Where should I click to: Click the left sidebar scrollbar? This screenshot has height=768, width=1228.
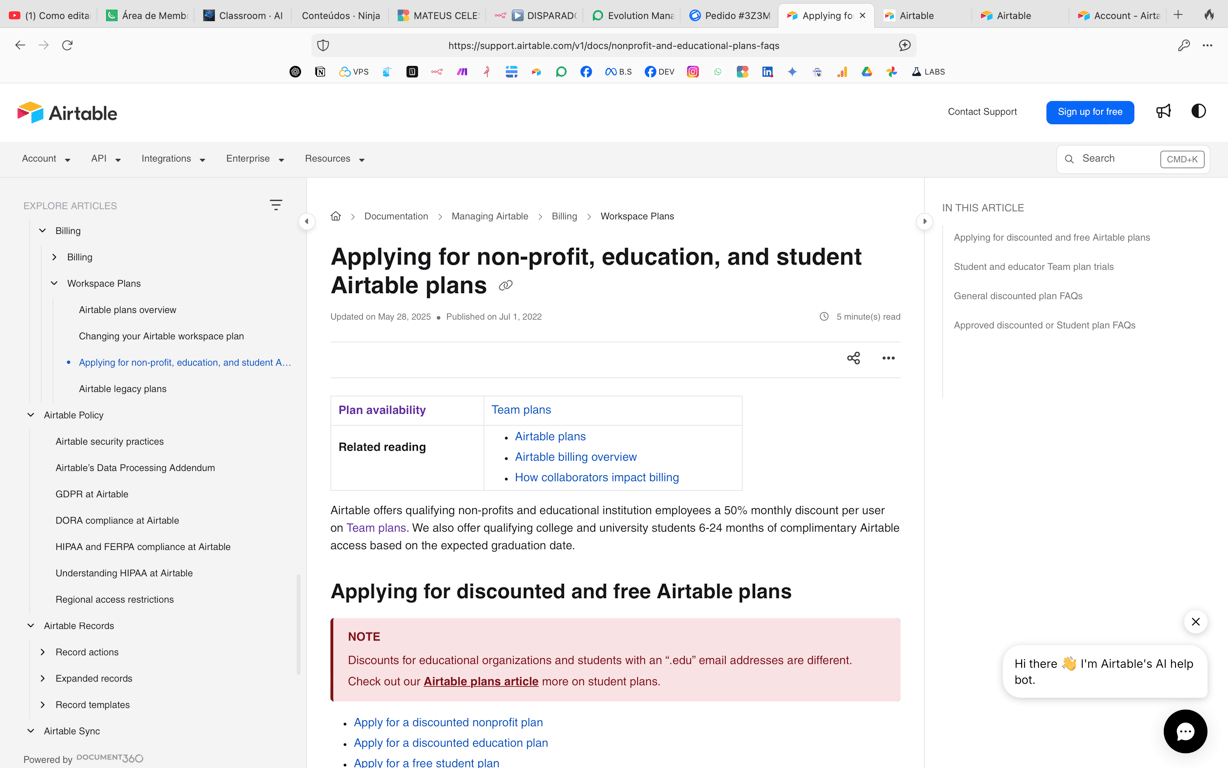coord(298,625)
